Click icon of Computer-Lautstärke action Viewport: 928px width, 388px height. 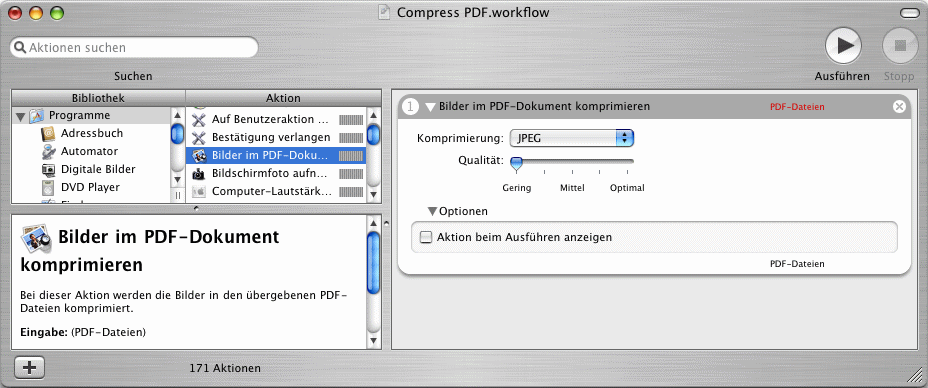pos(199,192)
